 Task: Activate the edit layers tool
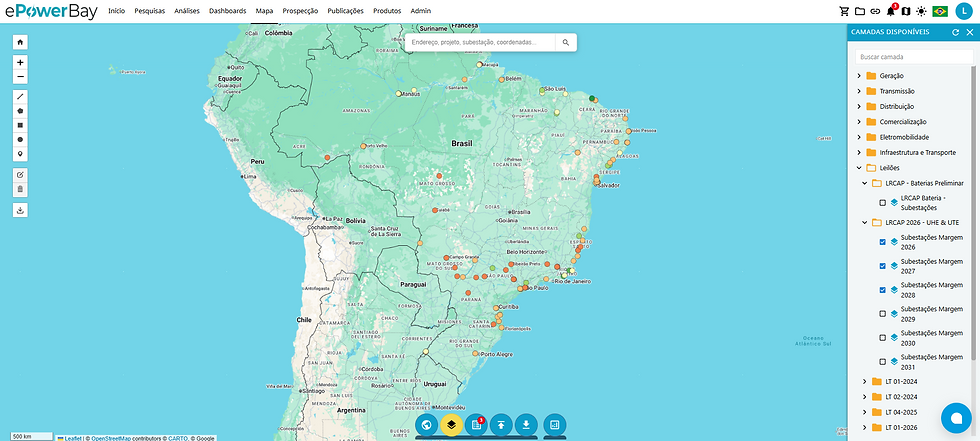click(20, 174)
